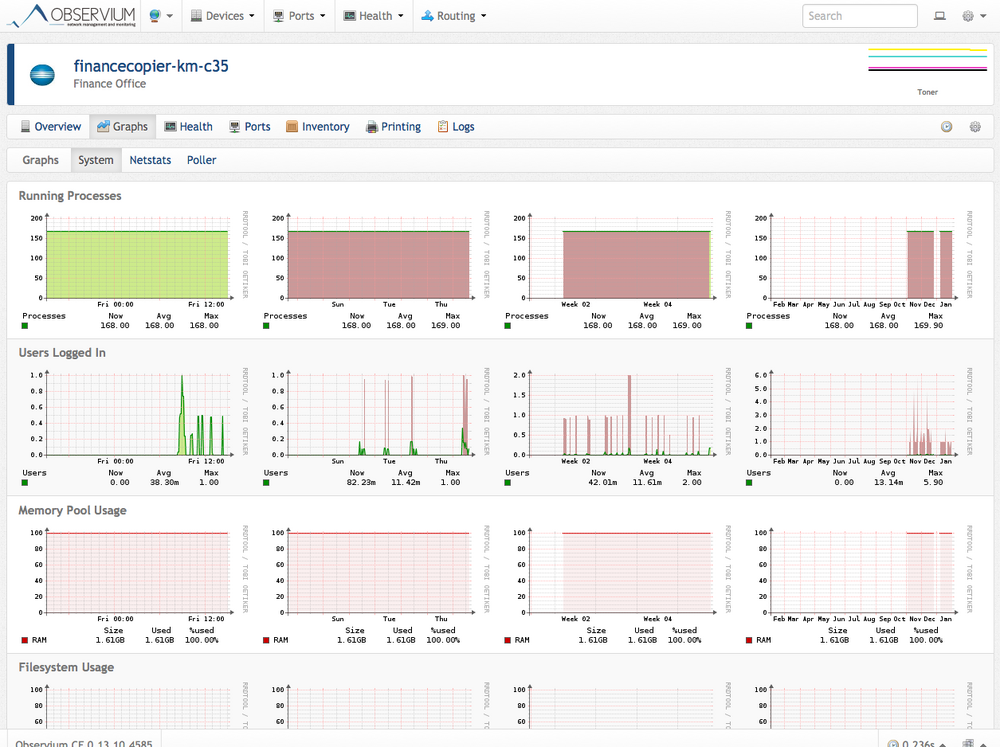
Task: Select the System graphs sub-tab
Action: coord(96,160)
